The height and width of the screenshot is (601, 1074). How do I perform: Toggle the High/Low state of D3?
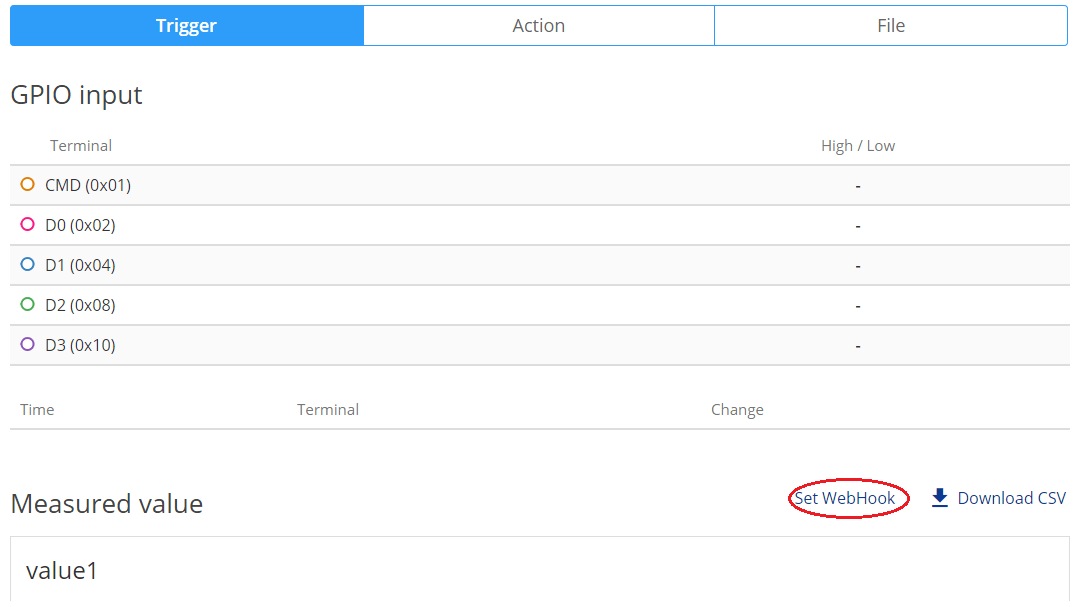[857, 345]
